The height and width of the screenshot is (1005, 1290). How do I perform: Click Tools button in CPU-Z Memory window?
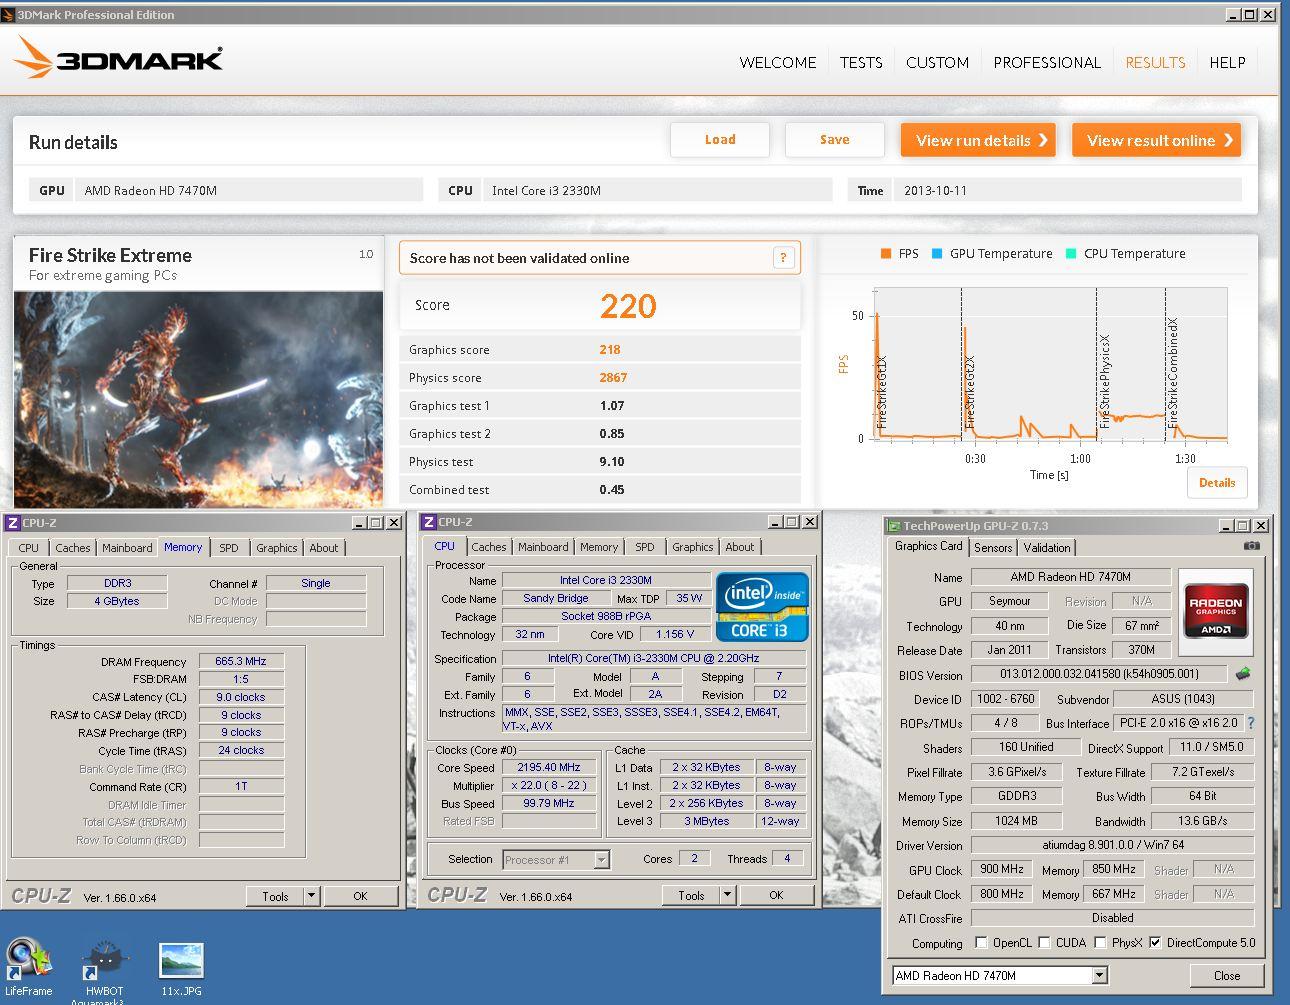(275, 896)
